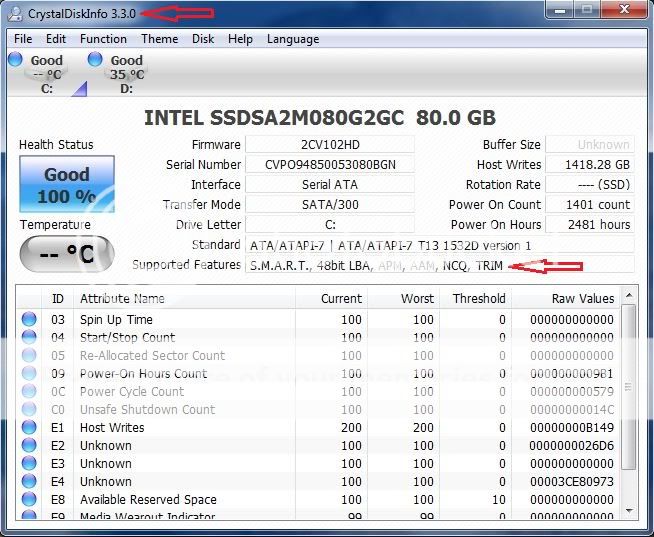Screen dimensions: 654x537
Task: Click raw value 00000000B149 of Host Writes
Action: 572,427
